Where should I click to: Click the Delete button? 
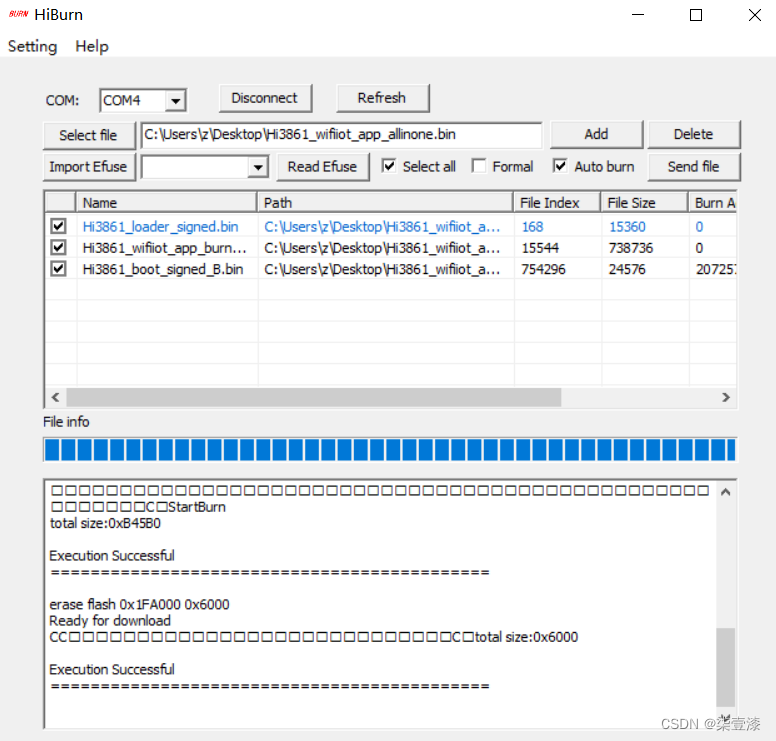694,134
